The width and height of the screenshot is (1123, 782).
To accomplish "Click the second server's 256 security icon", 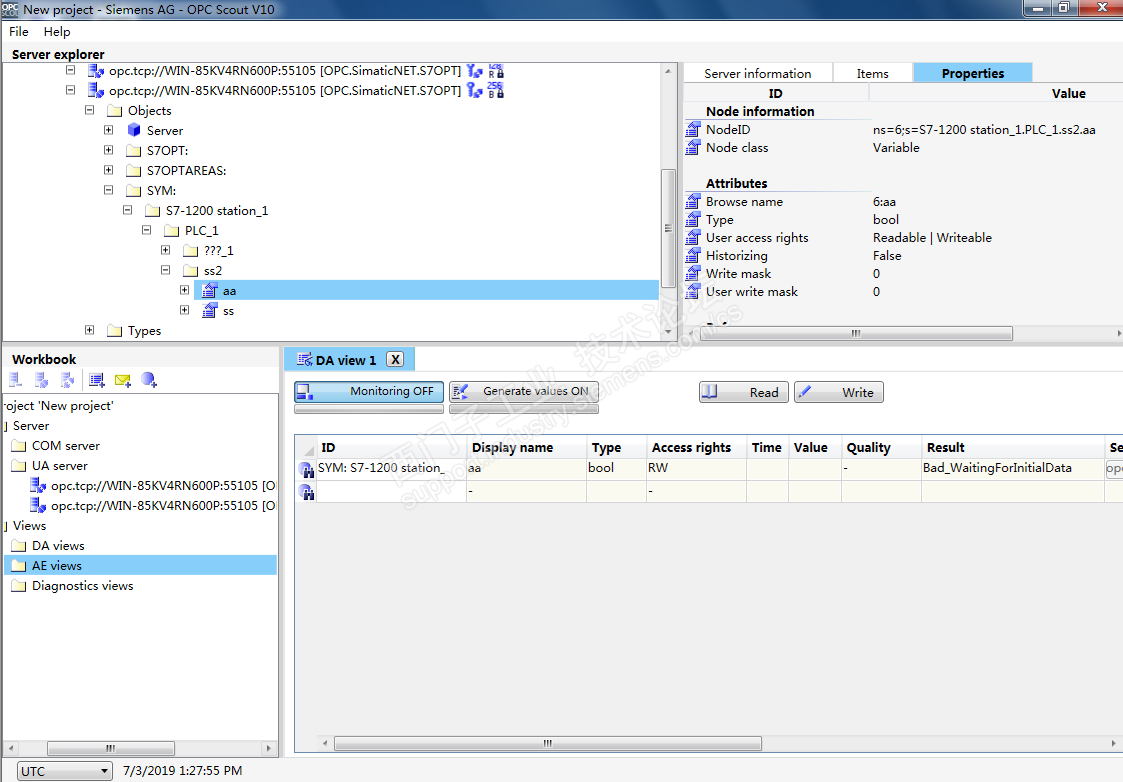I will 496,90.
